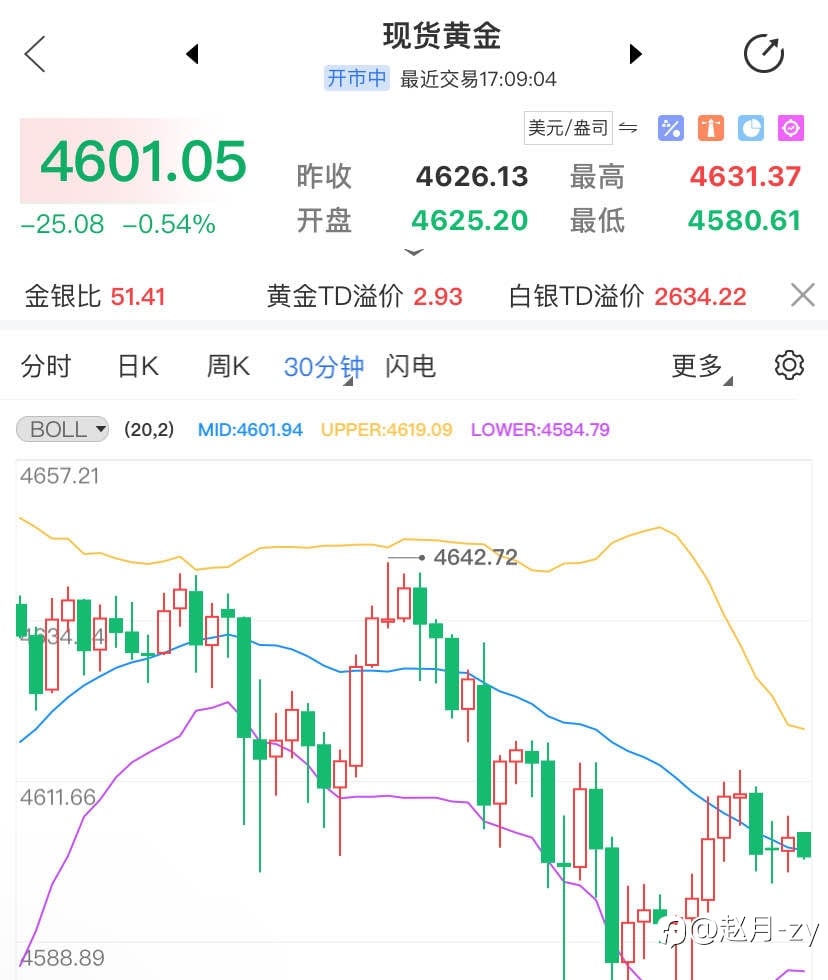Screen dimensions: 828x980
Task: Tap the back arrow icon
Action: click(x=35, y=54)
